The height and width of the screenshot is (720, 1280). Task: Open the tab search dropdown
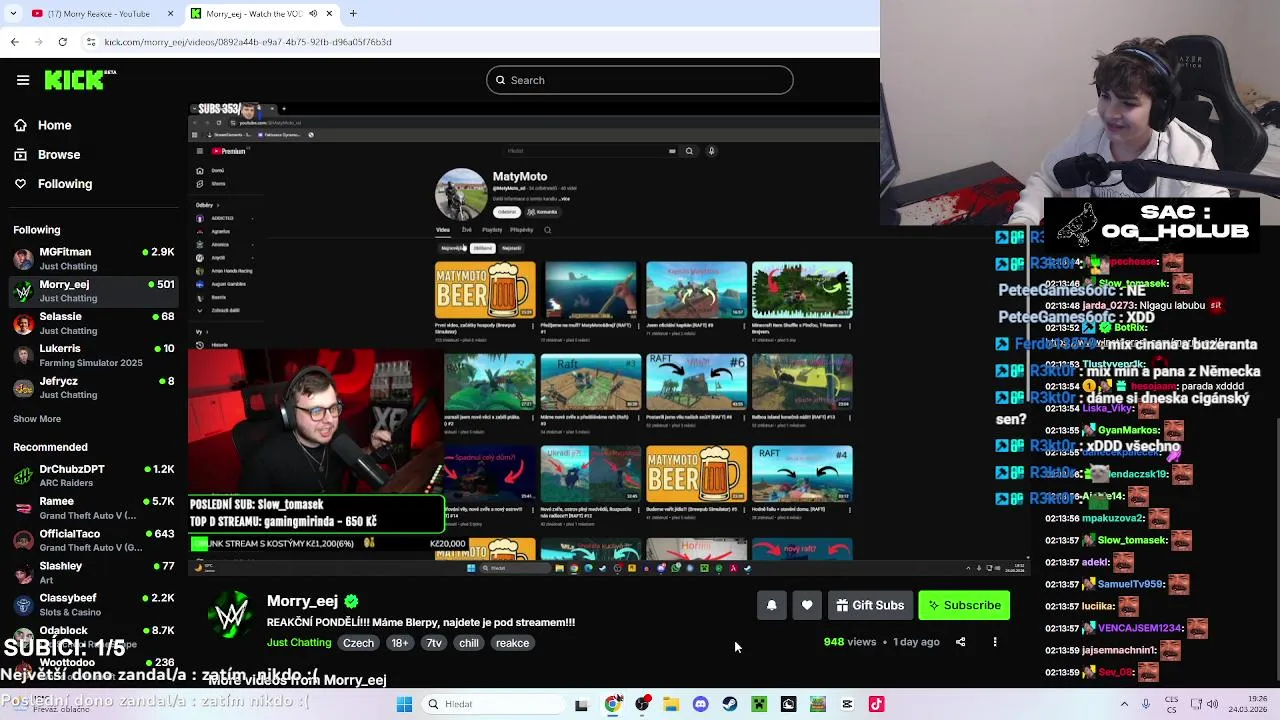(x=14, y=13)
